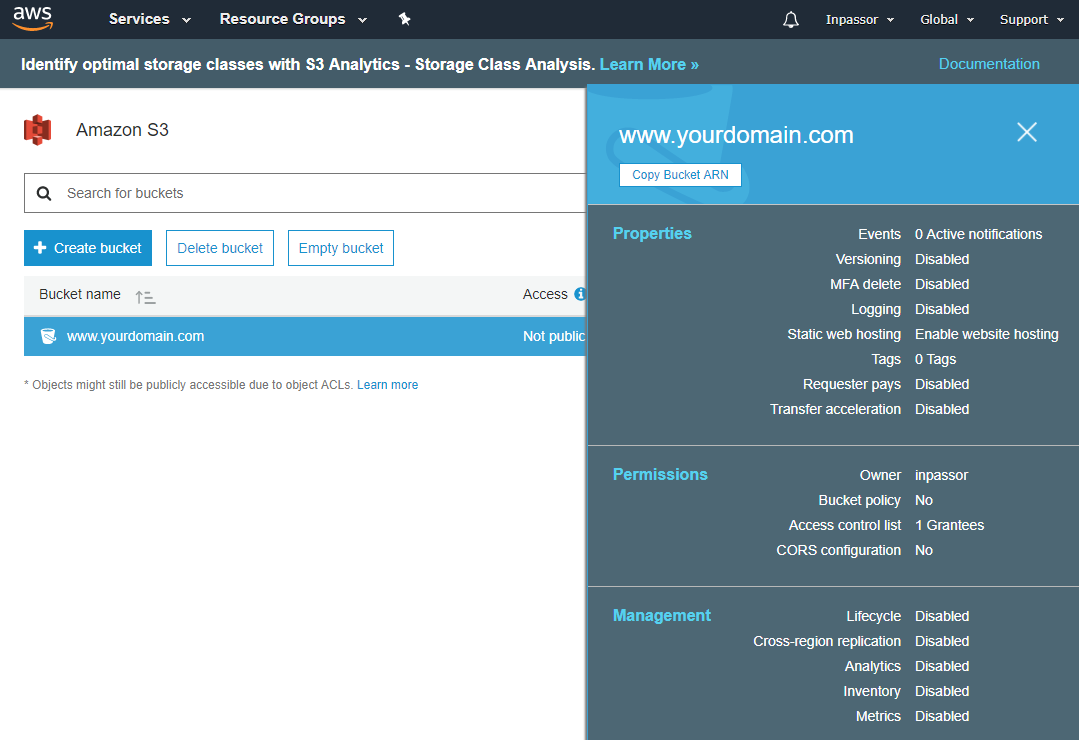The image size is (1079, 740).
Task: Open the Resource Groups dropdown
Action: click(x=293, y=19)
